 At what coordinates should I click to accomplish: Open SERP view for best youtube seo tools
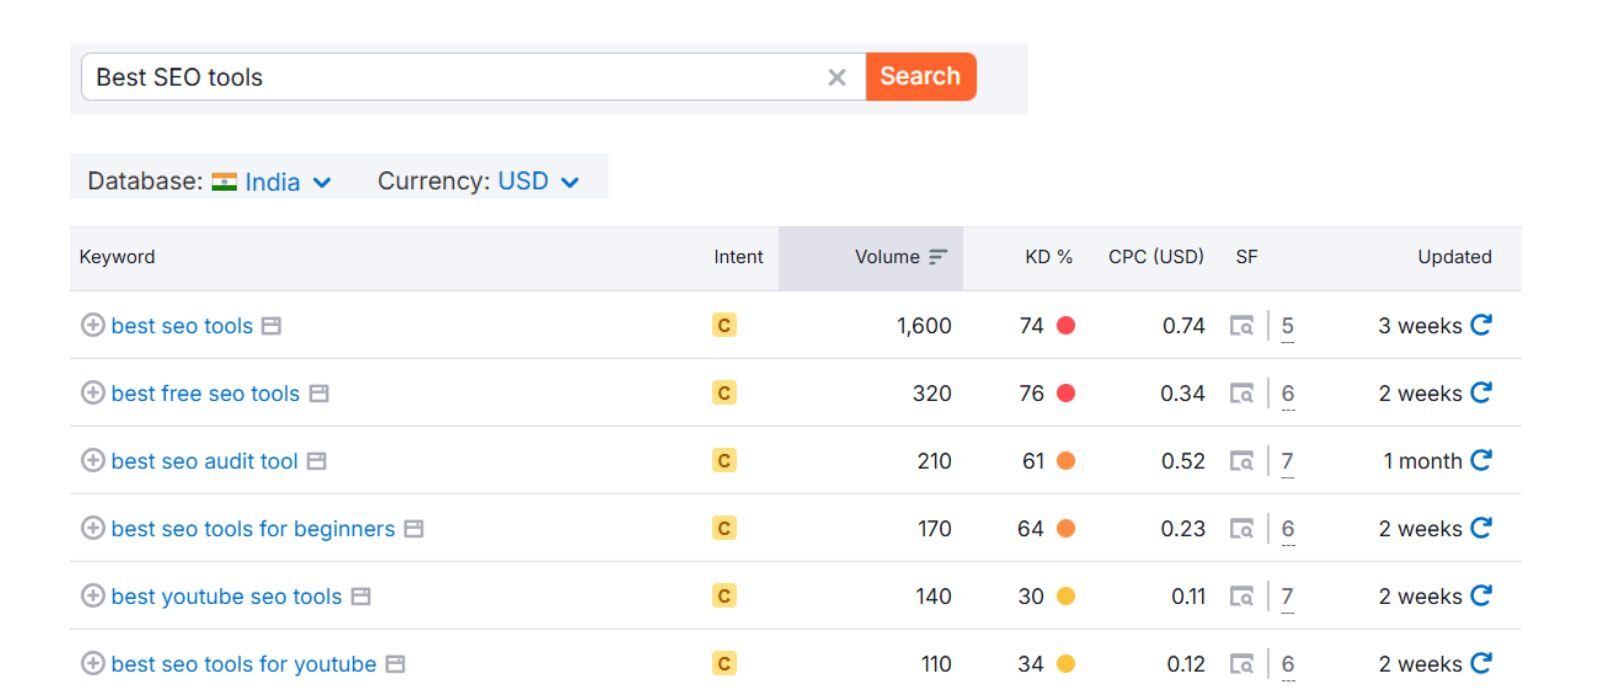[x=1241, y=596]
